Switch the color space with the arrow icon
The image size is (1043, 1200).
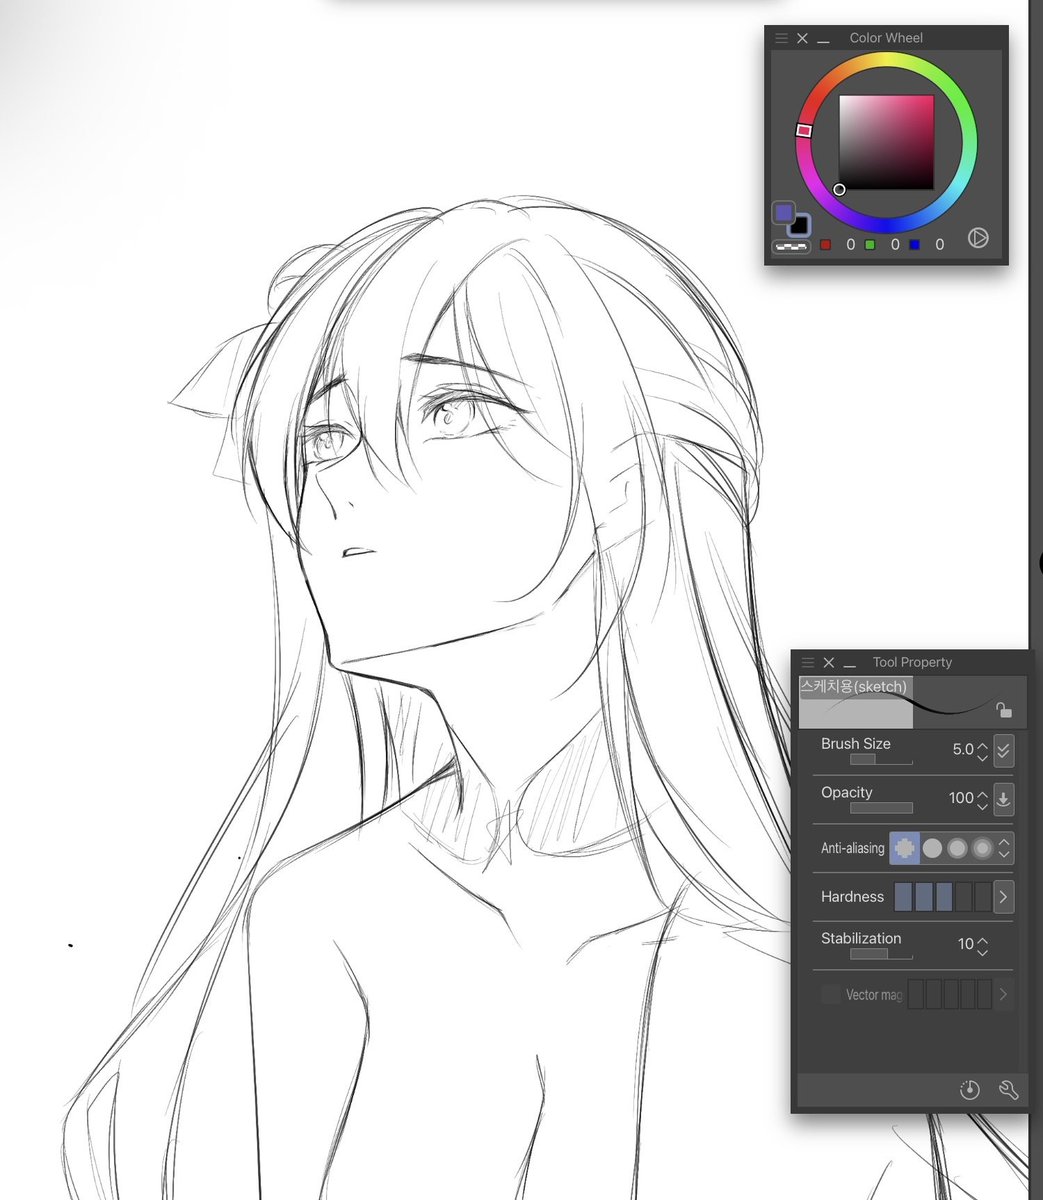pos(978,238)
